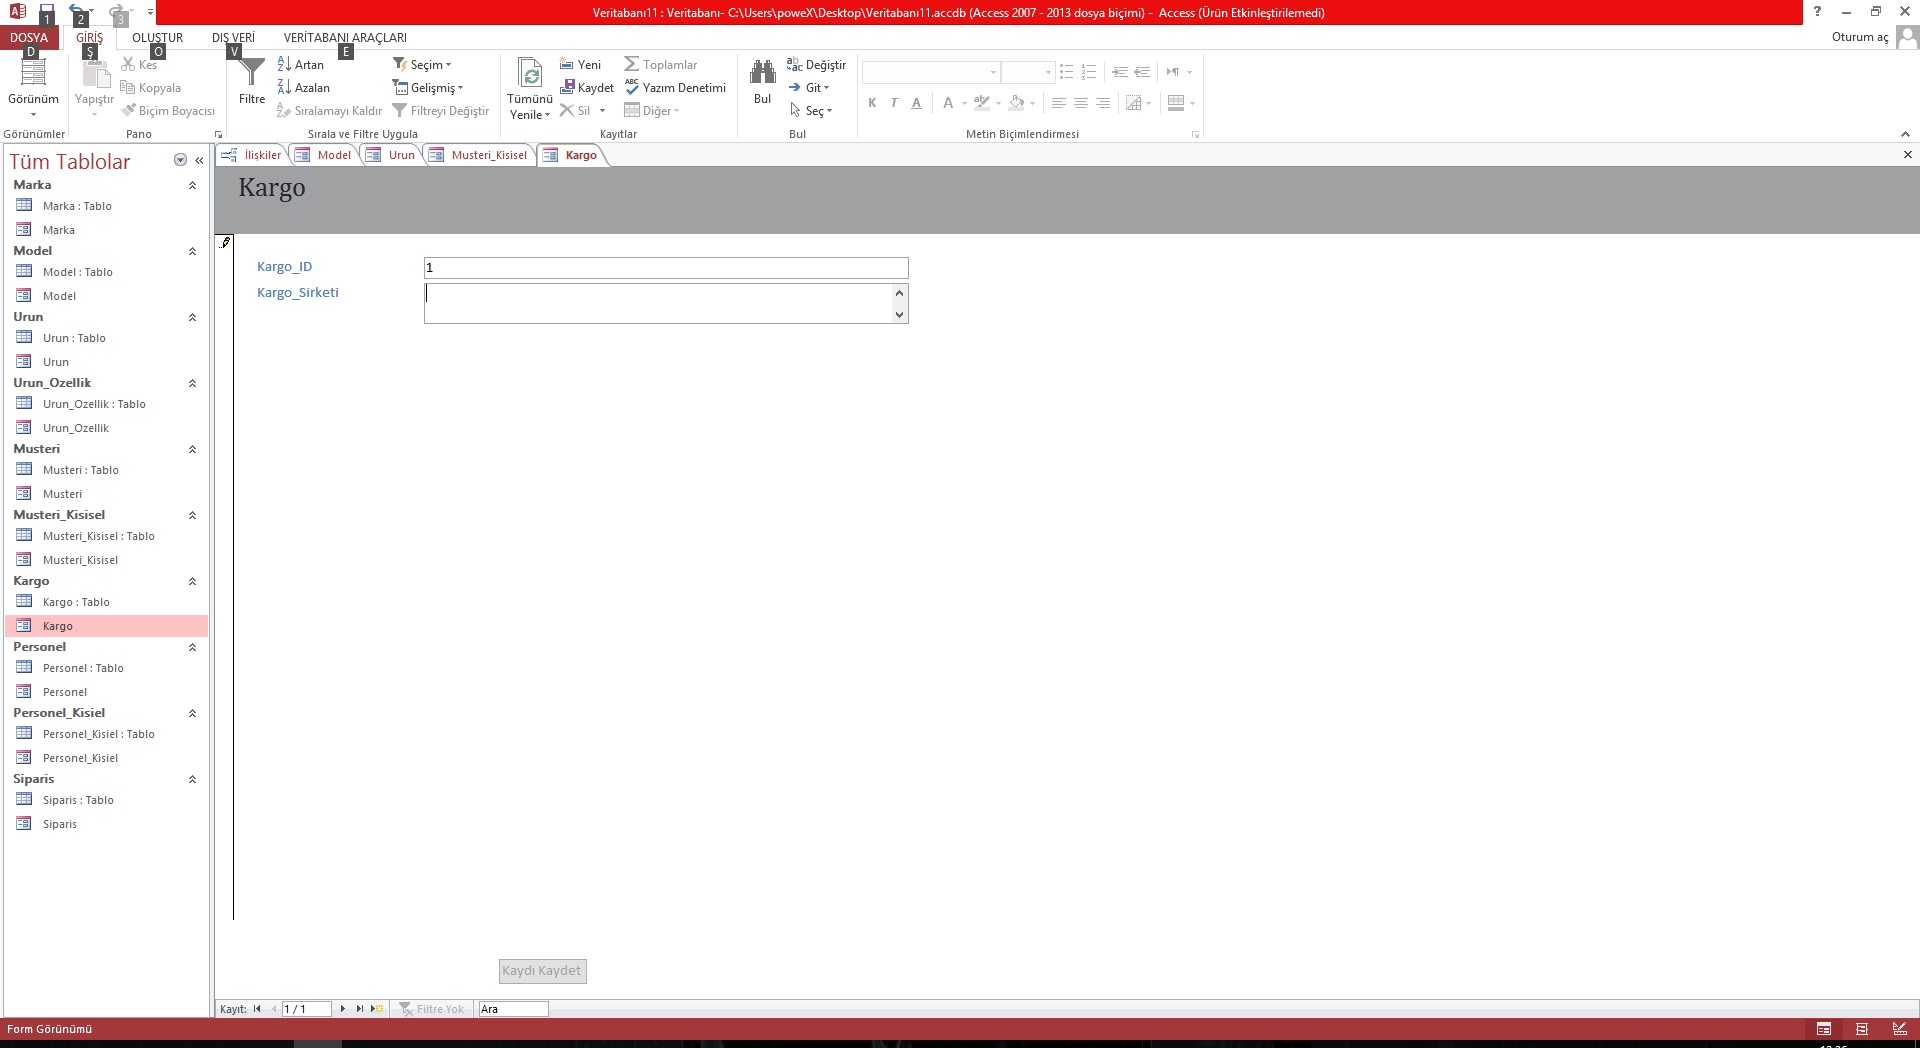Click the Kargo_Sirketi text field
Viewport: 1920px width, 1048px height.
tap(658, 303)
